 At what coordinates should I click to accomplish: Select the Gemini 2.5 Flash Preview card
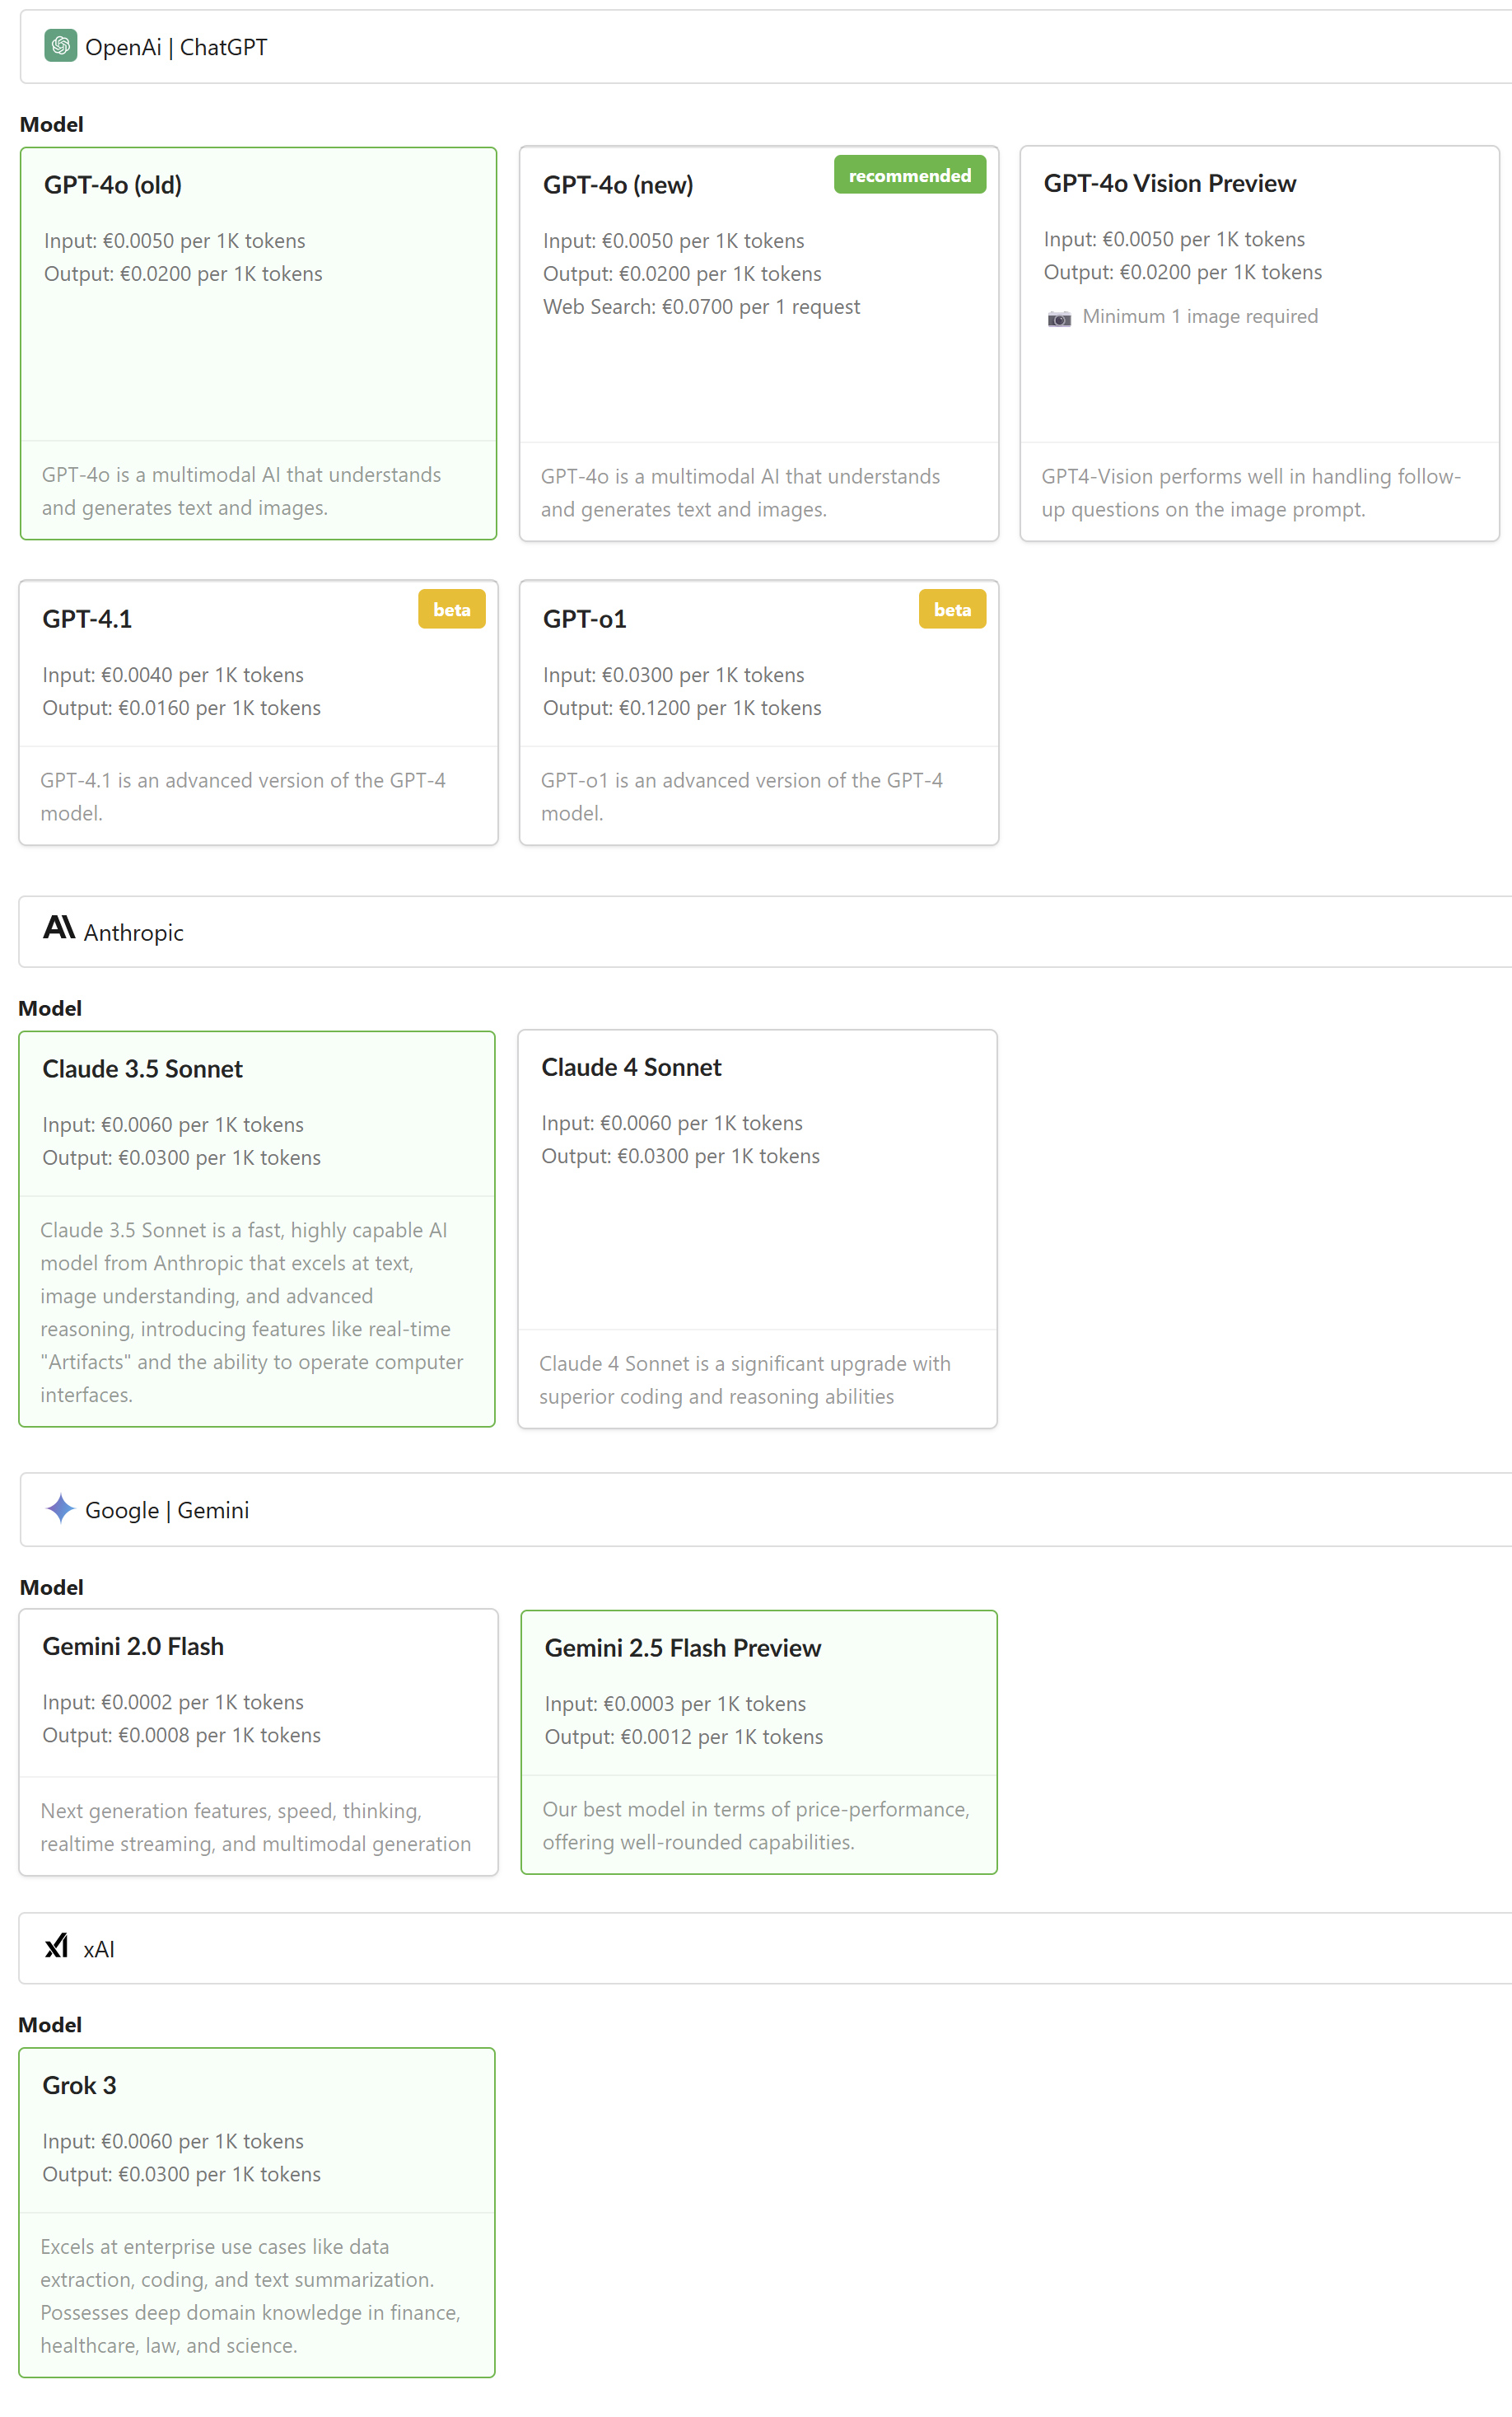[x=759, y=1742]
